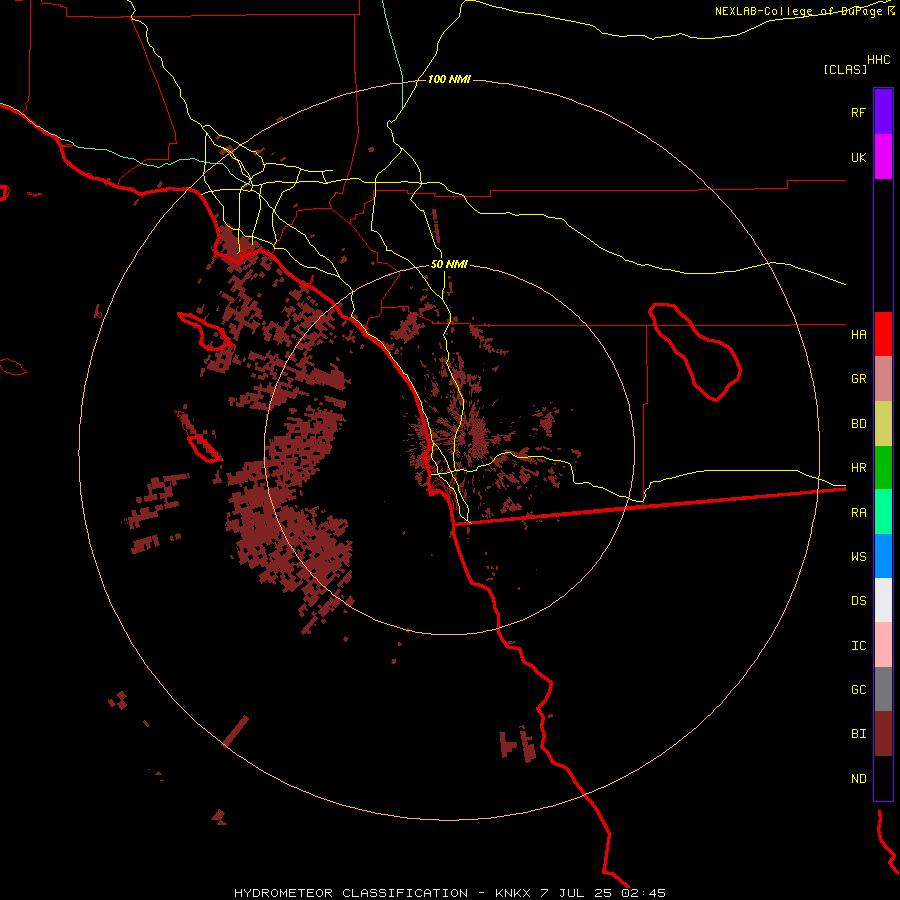Image resolution: width=900 pixels, height=900 pixels.
Task: Click the HA red legend swatch
Action: click(x=883, y=334)
